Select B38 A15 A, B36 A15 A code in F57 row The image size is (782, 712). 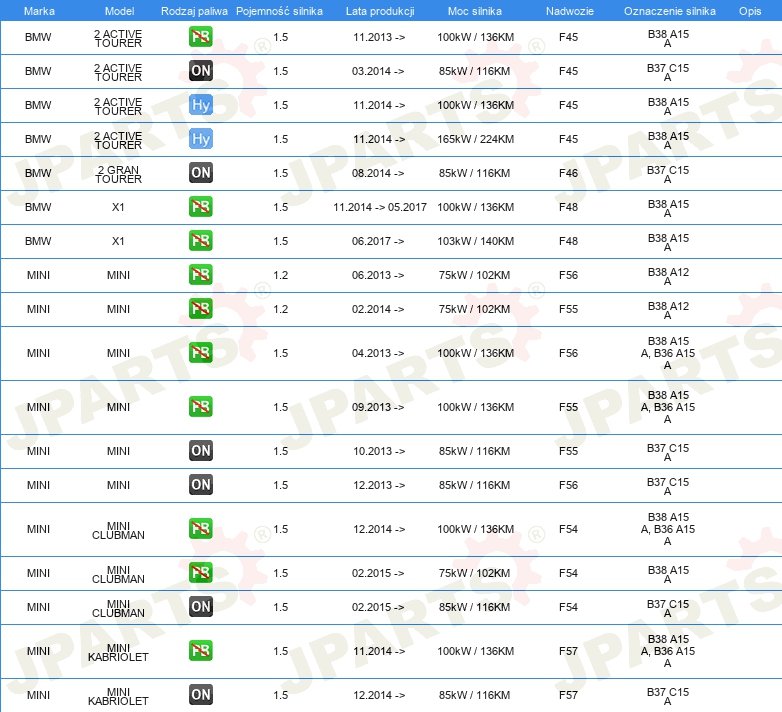668,651
